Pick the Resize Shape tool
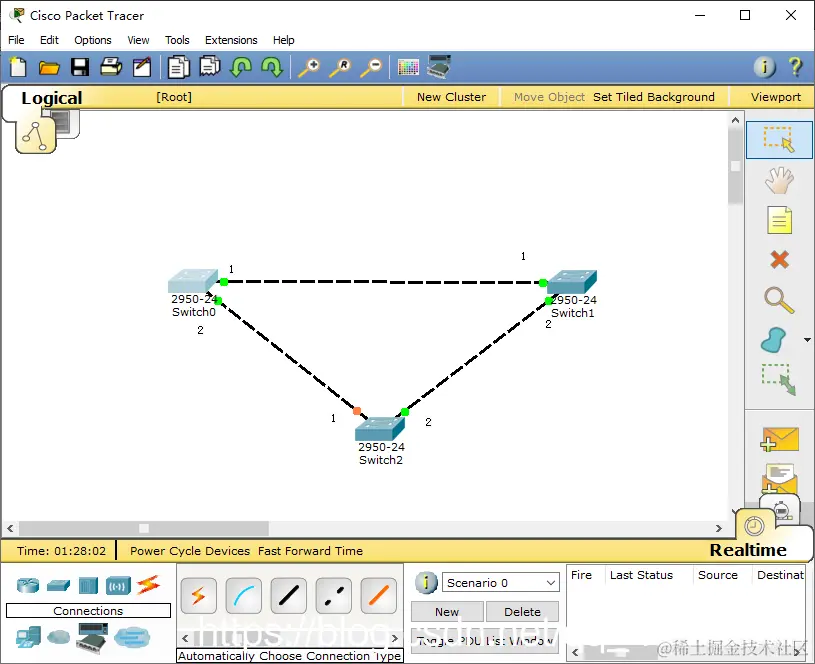The height and width of the screenshot is (664, 815). (779, 379)
